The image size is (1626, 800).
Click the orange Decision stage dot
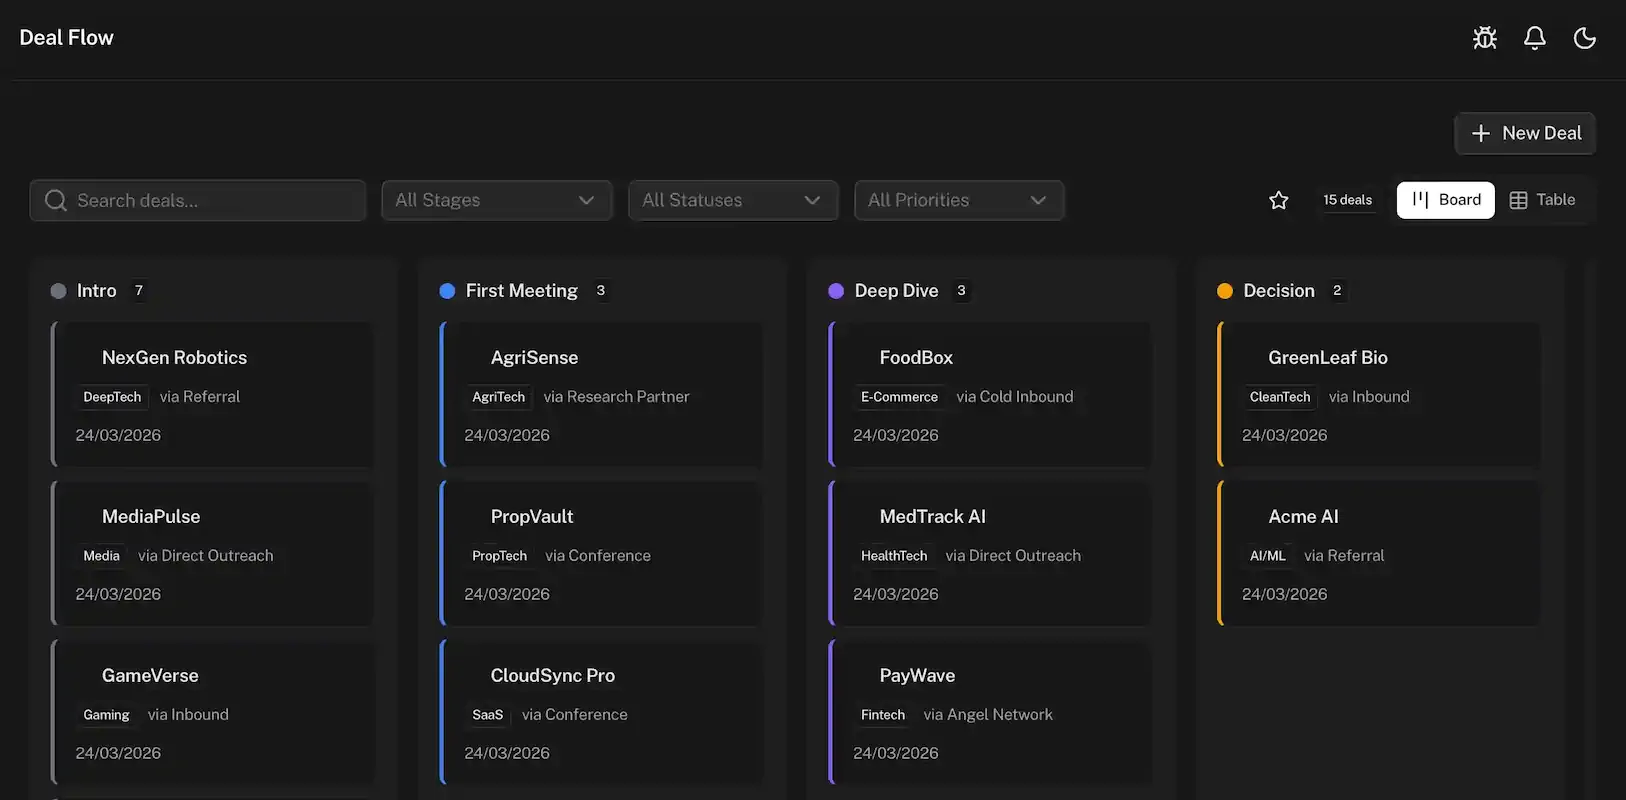click(1224, 291)
